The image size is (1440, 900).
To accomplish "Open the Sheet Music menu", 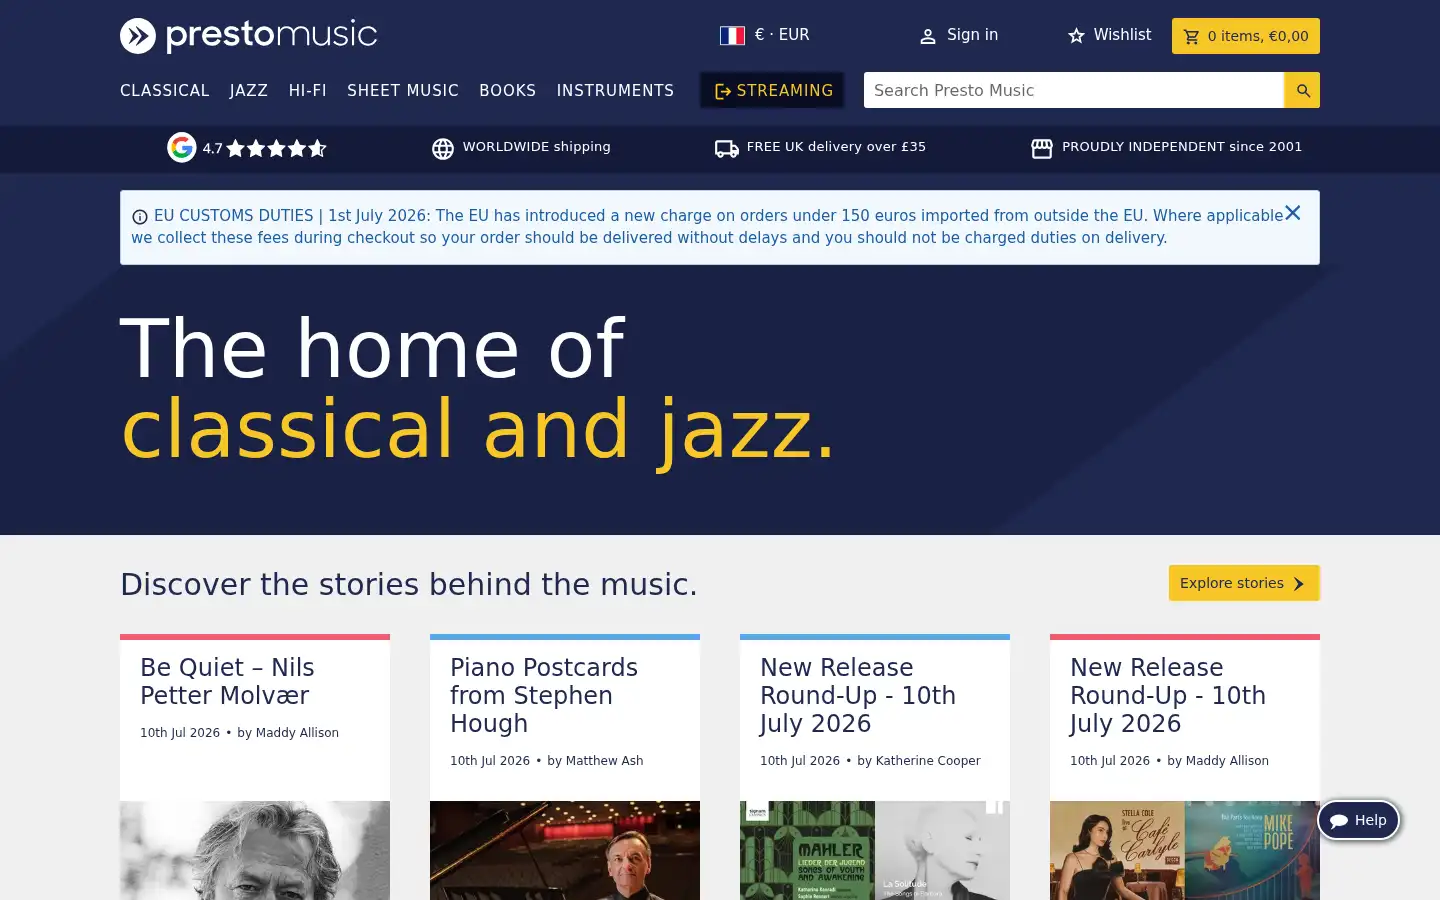I will (x=403, y=90).
